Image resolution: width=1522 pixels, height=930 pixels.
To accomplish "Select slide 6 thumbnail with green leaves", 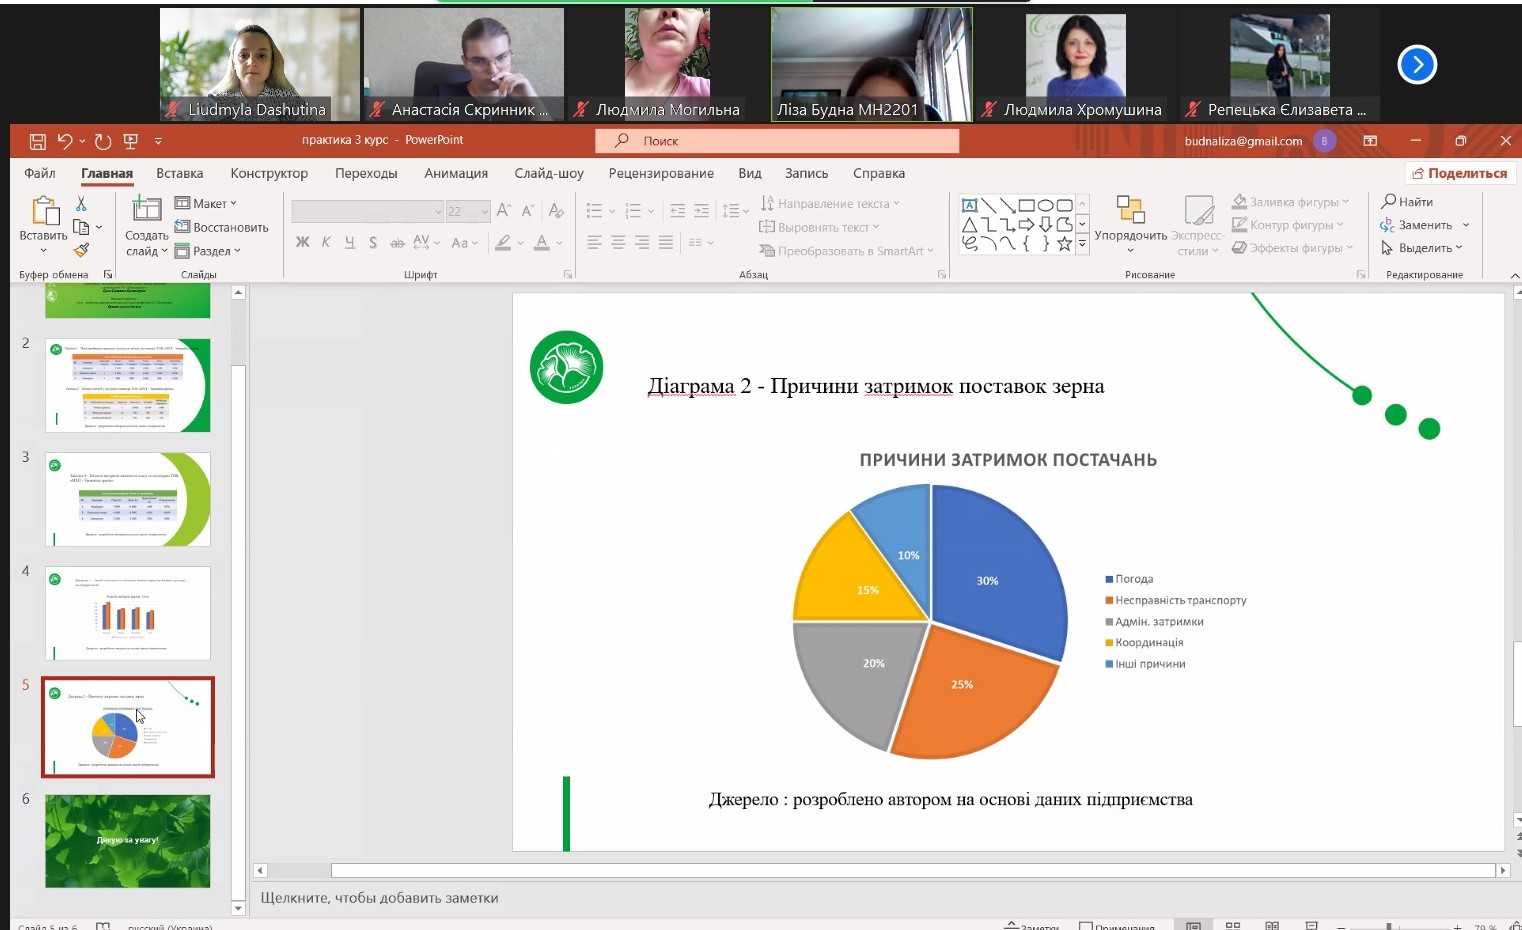I will pos(128,841).
